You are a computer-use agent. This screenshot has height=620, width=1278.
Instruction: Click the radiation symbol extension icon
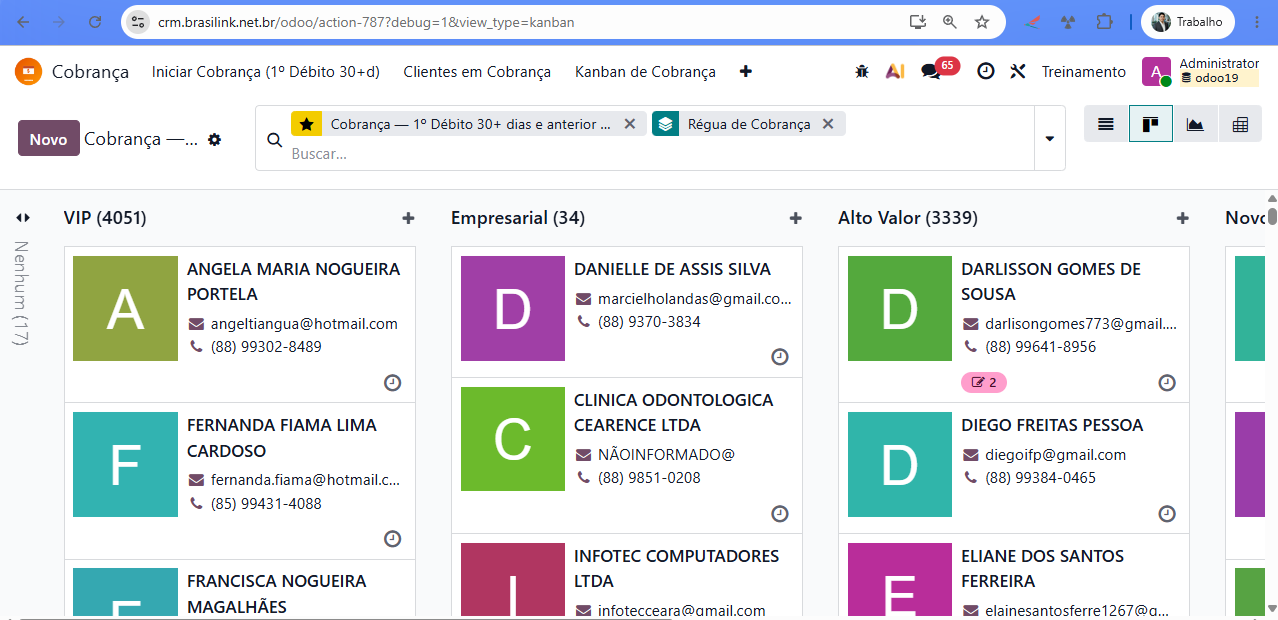coord(1068,22)
